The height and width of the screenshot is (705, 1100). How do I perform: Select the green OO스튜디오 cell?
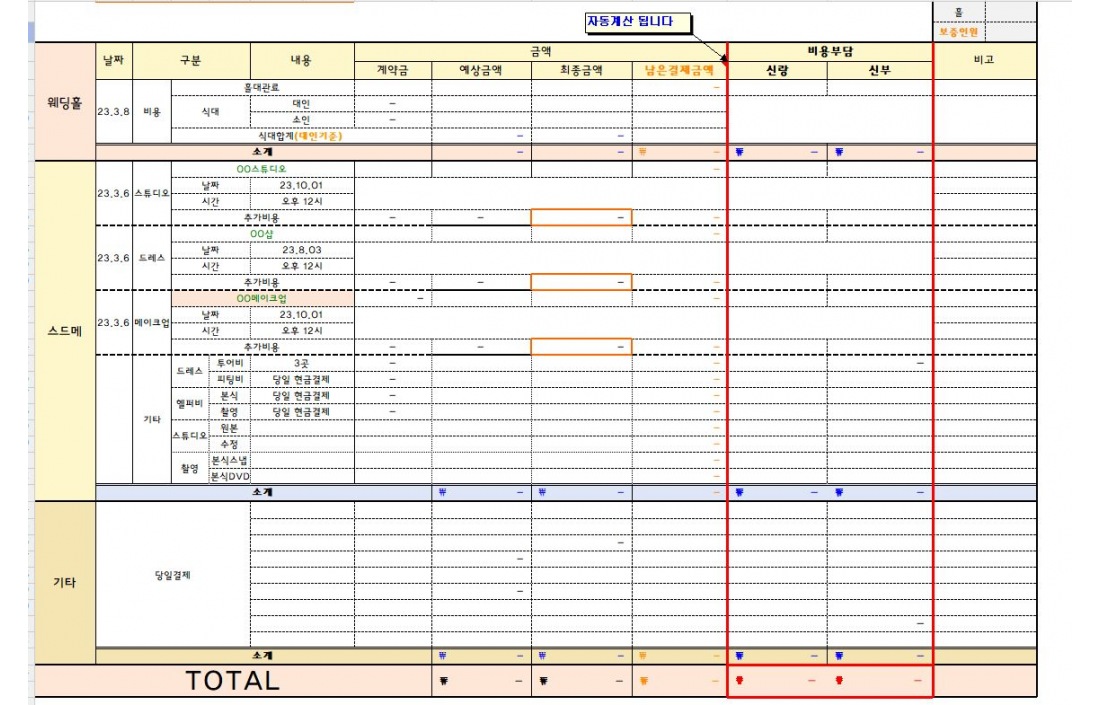pos(262,169)
